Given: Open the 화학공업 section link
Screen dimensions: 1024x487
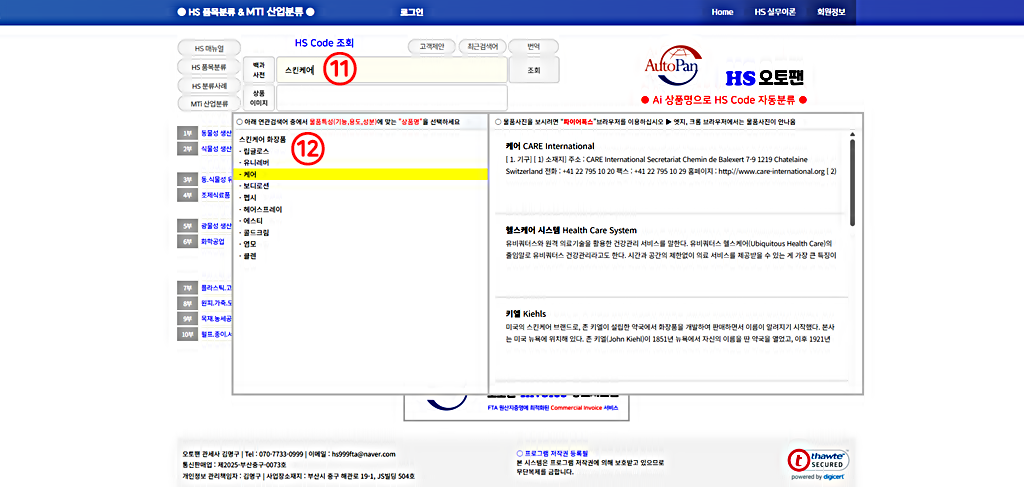Looking at the screenshot, I should pyautogui.click(x=212, y=242).
